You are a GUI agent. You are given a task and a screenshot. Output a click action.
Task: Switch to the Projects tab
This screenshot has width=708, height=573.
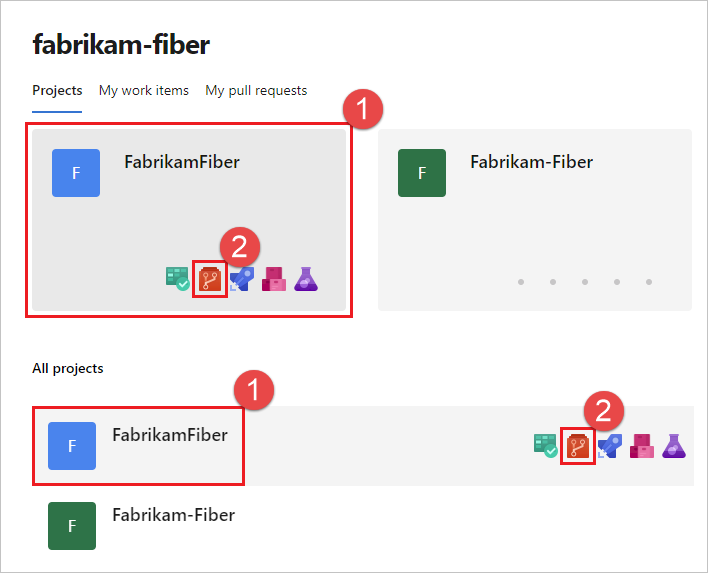pyautogui.click(x=57, y=90)
